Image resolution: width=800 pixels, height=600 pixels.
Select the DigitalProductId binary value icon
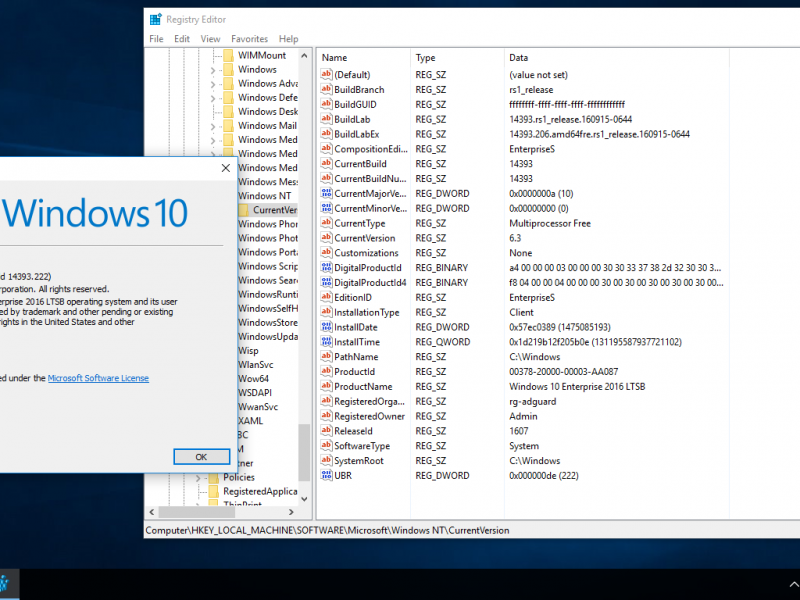327,267
